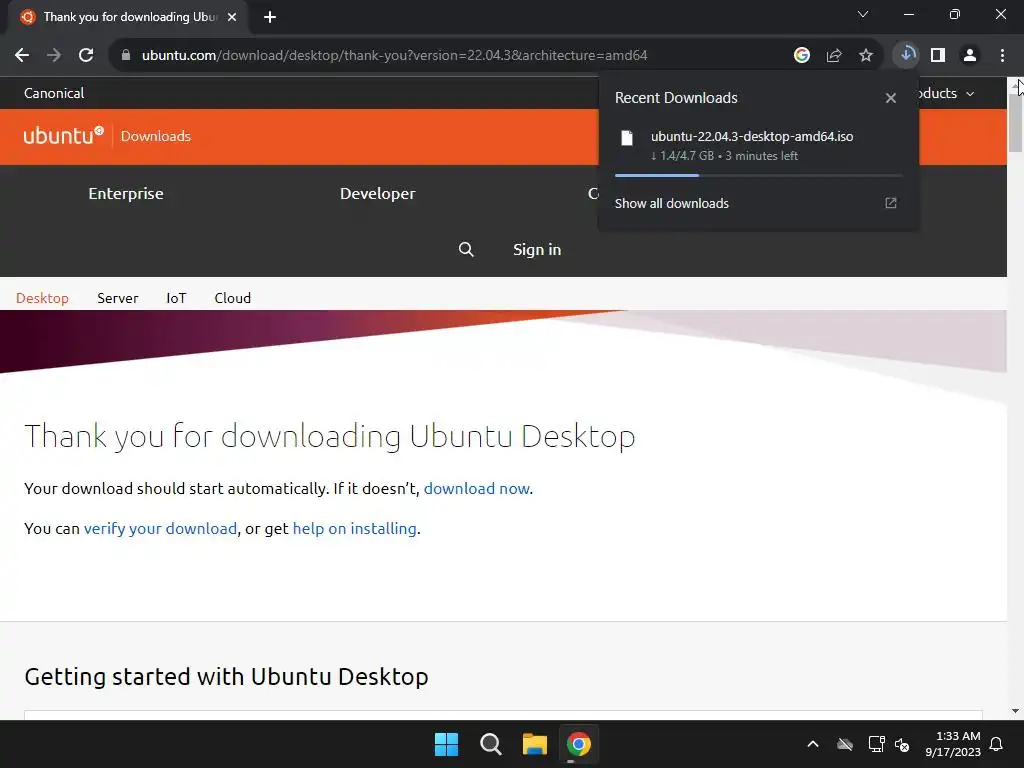Toggle the Chrome downloads icon
Image resolution: width=1024 pixels, height=768 pixels.
coord(906,55)
